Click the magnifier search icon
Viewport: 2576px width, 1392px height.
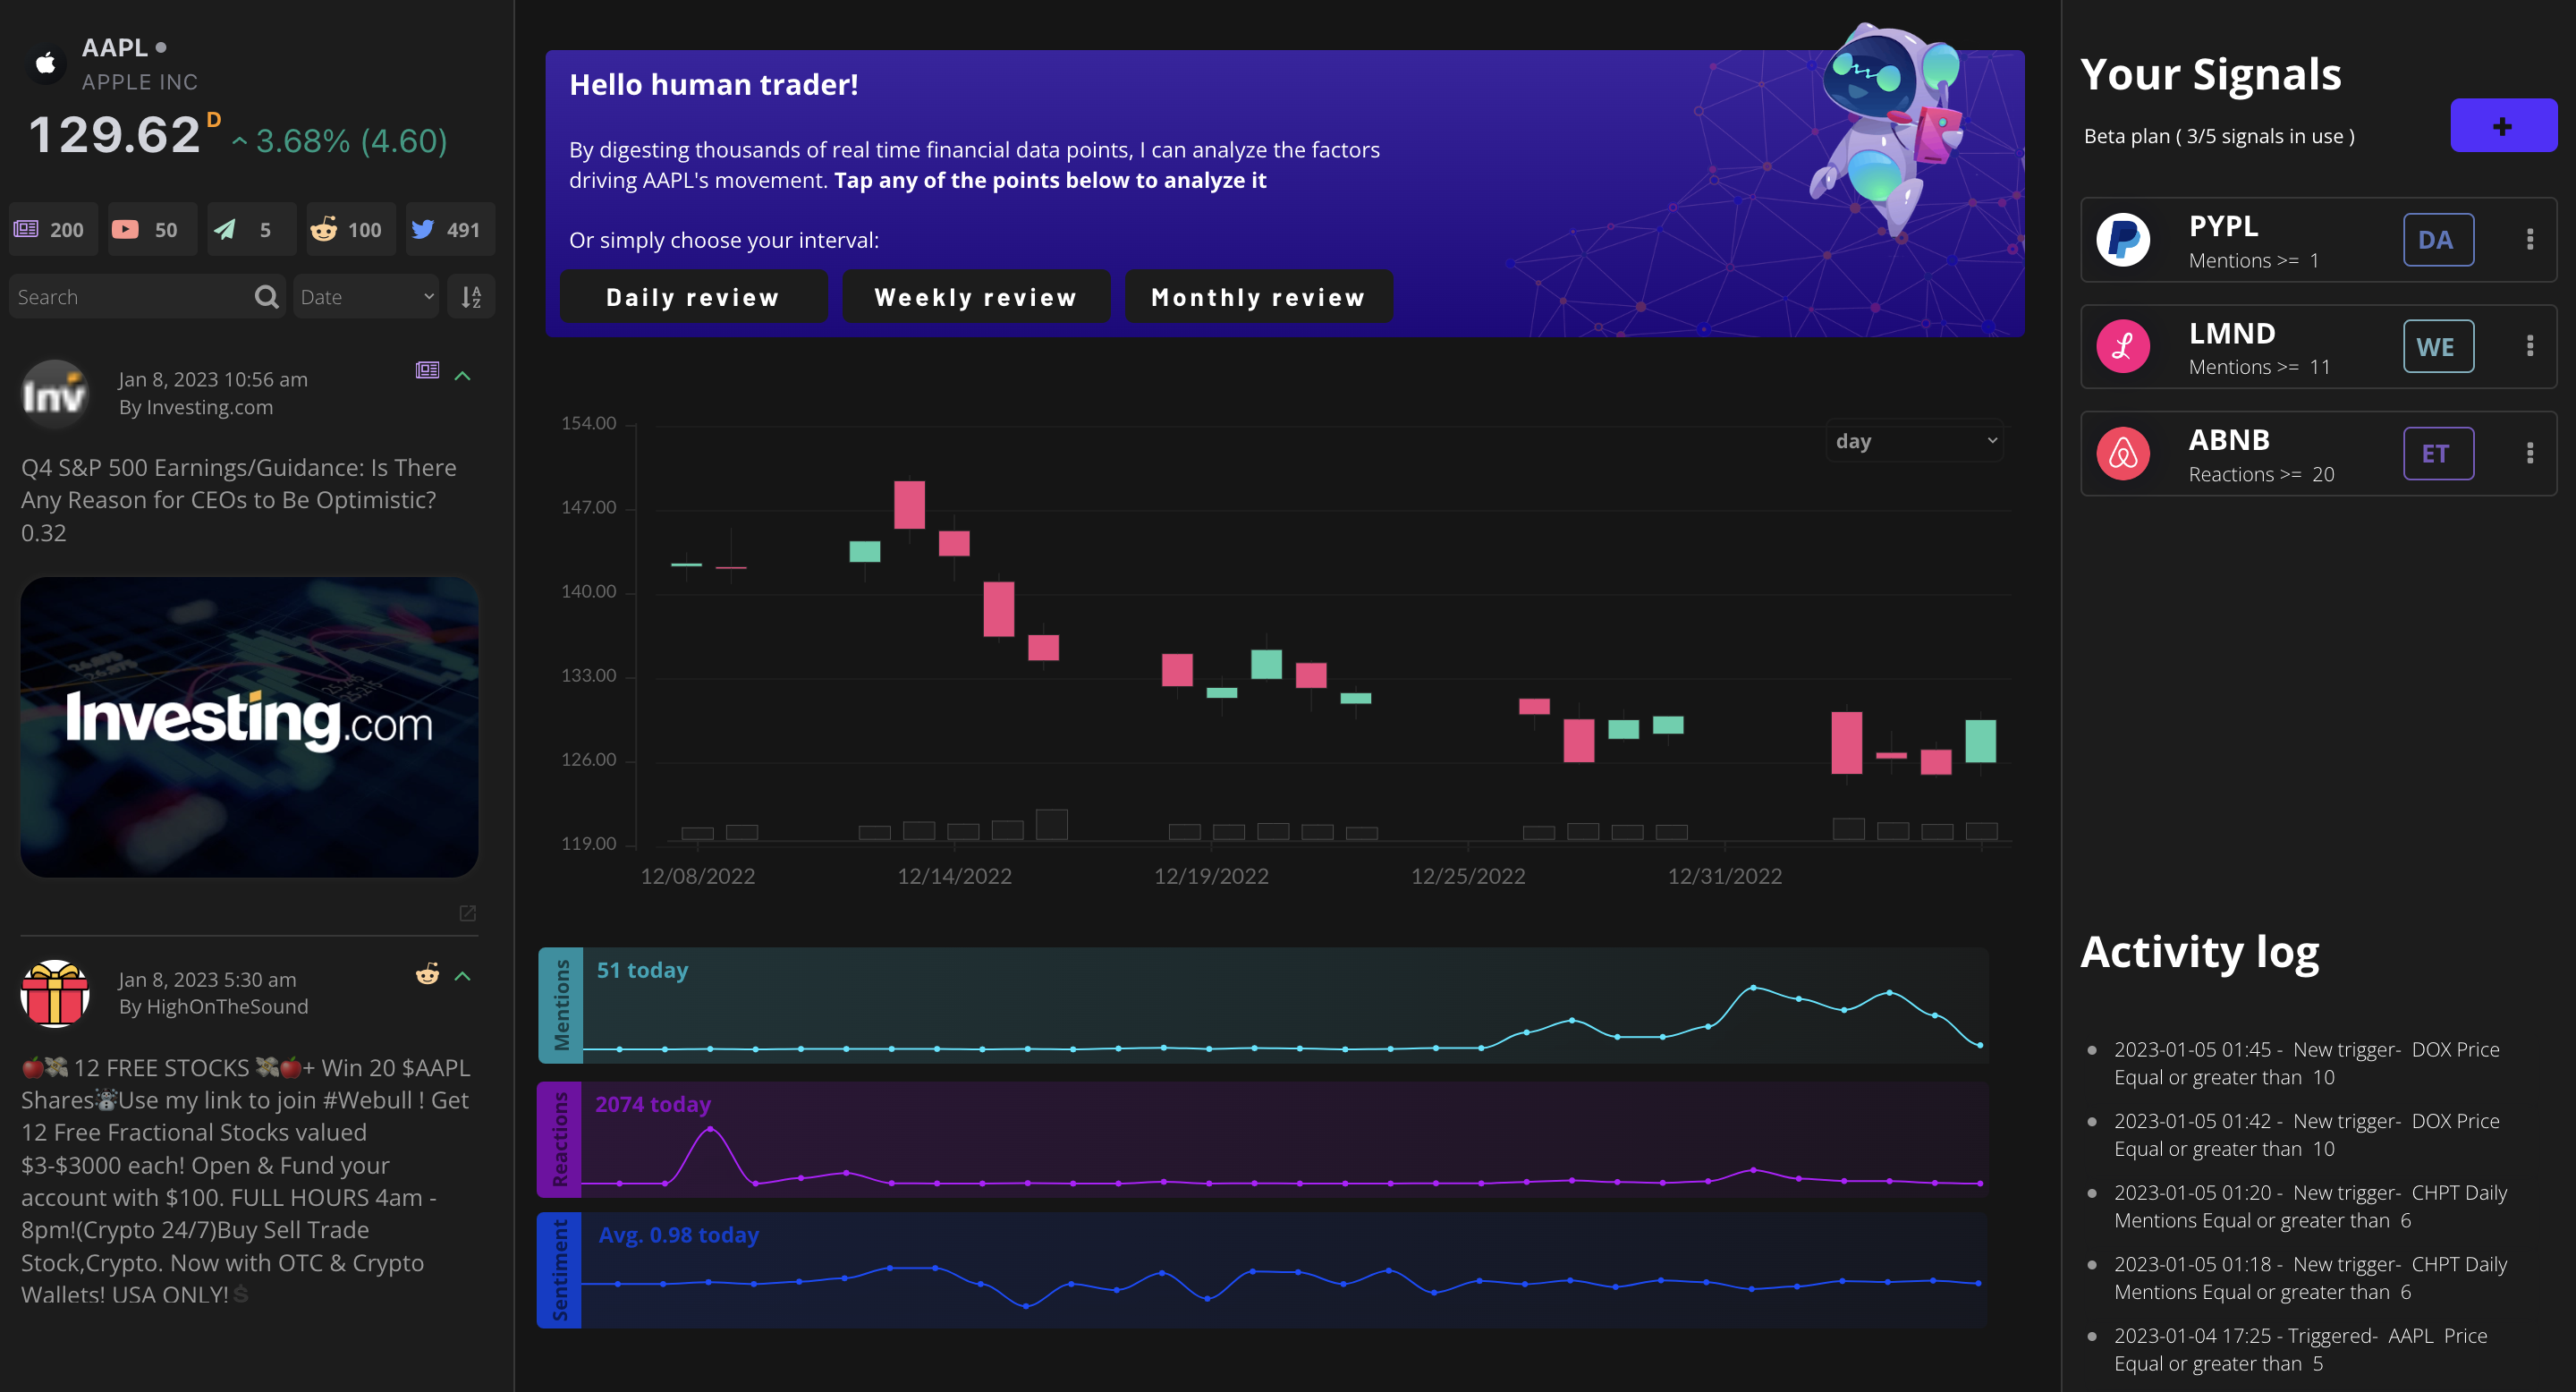click(266, 297)
